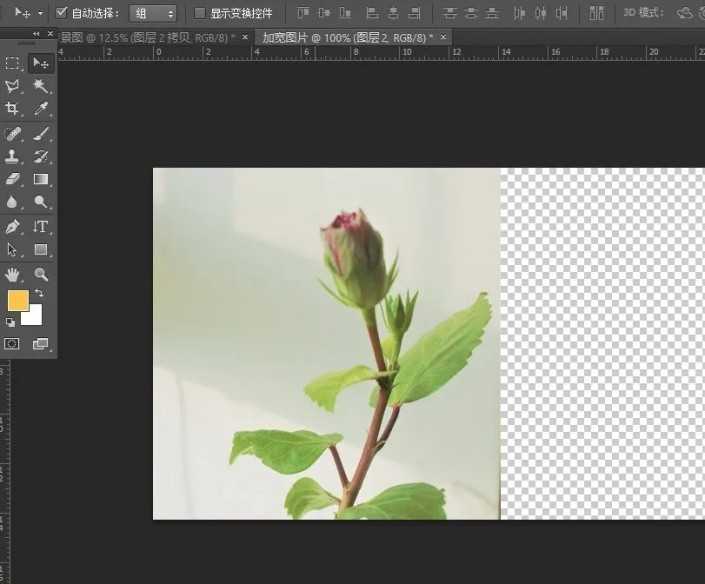This screenshot has width=705, height=584.
Task: Pick the Crop tool
Action: [13, 109]
